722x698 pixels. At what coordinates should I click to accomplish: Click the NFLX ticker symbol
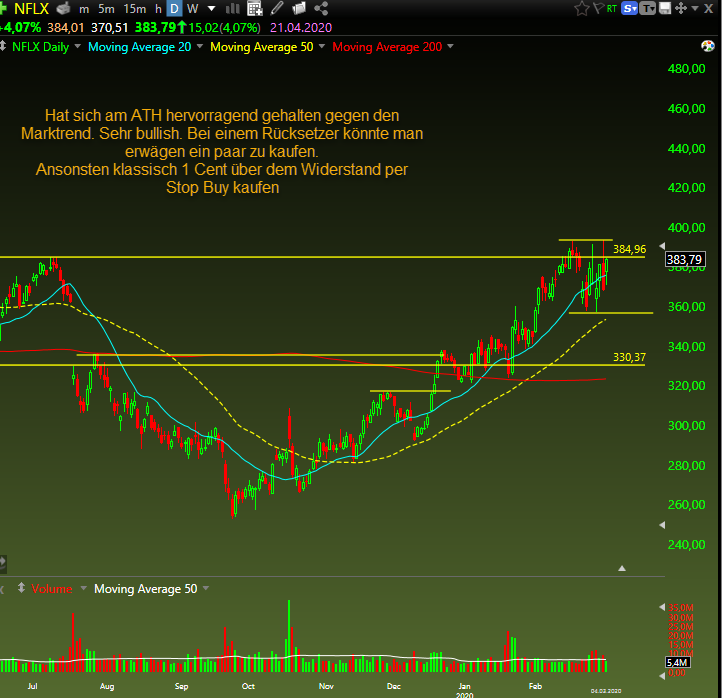[31, 8]
